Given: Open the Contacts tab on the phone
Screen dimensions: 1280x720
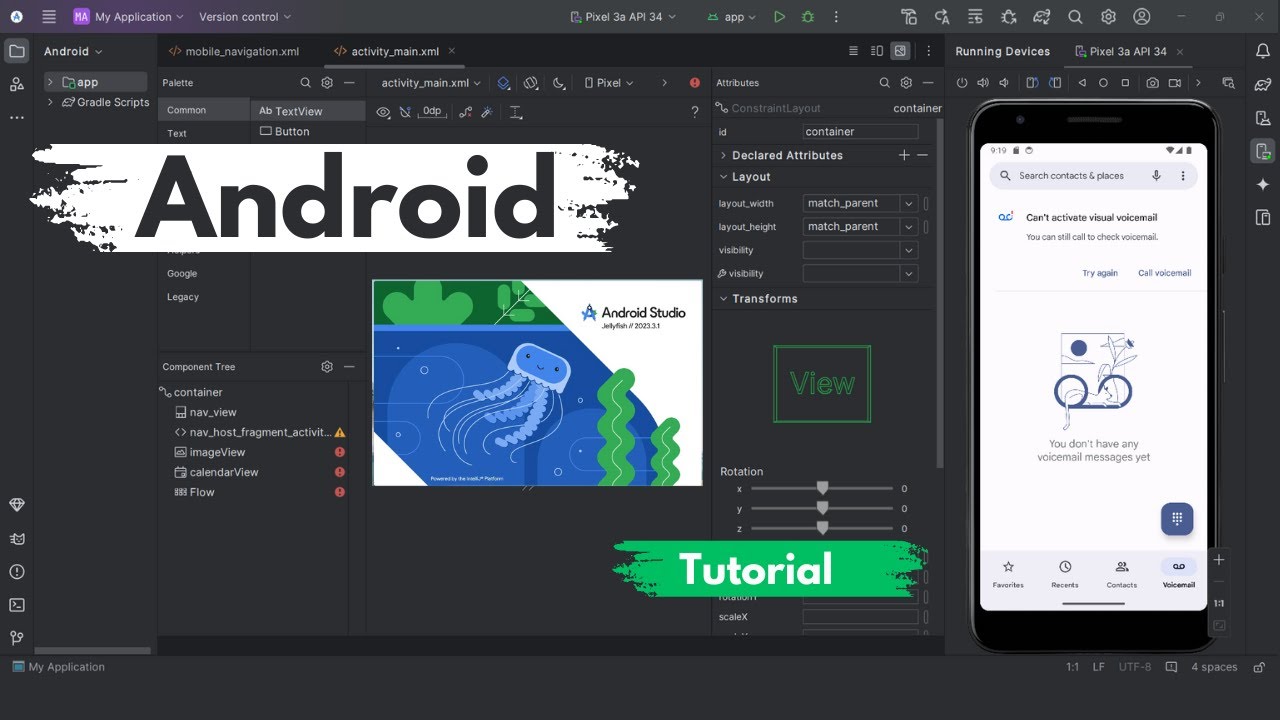Looking at the screenshot, I should point(1122,574).
